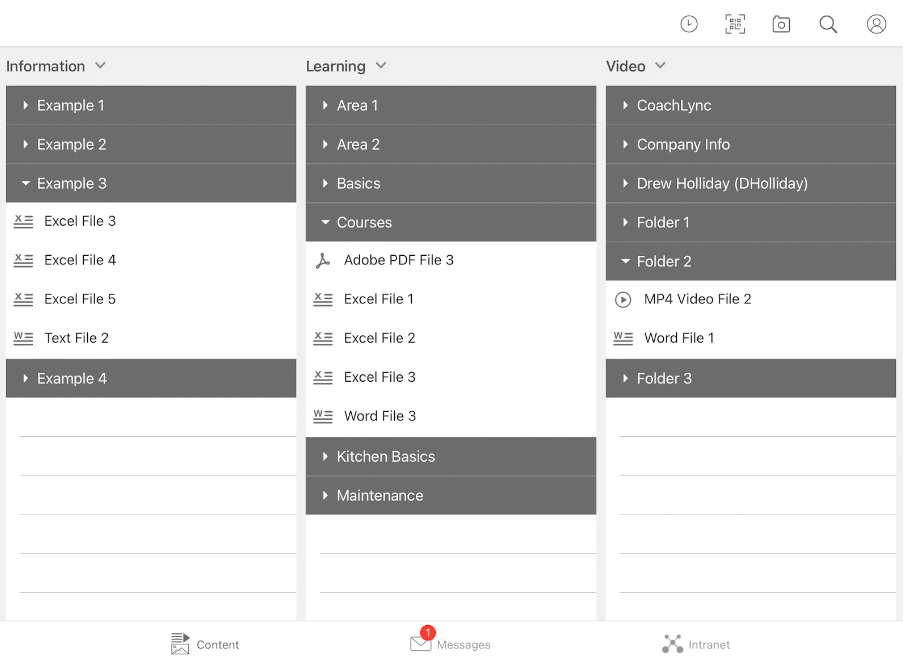The width and height of the screenshot is (903, 662).
Task: Open Excel File 4
Action: [151, 260]
